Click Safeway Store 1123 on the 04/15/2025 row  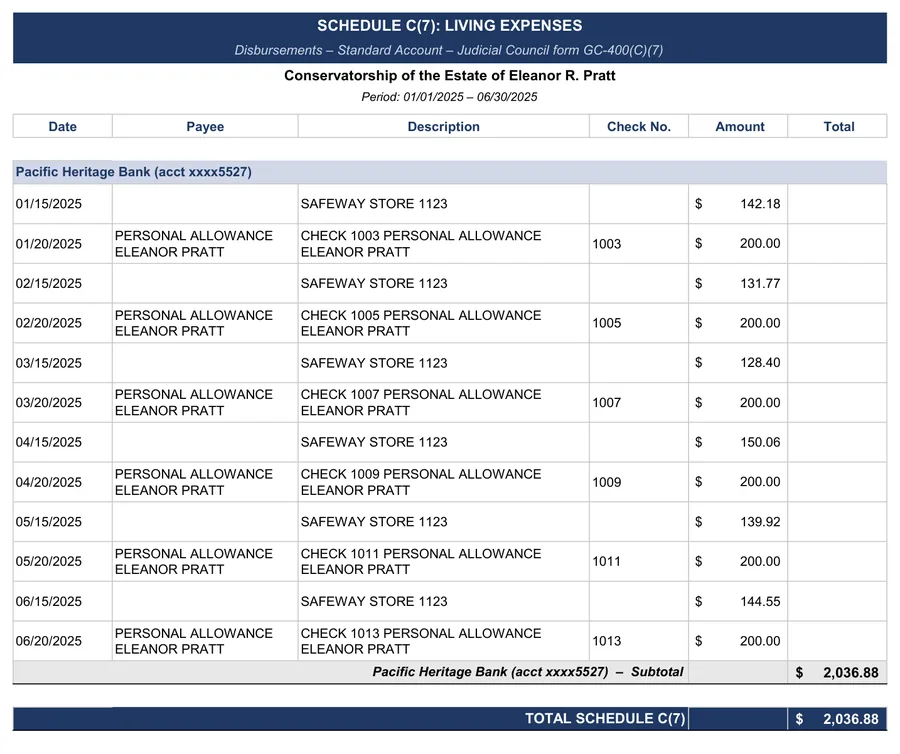(x=374, y=442)
